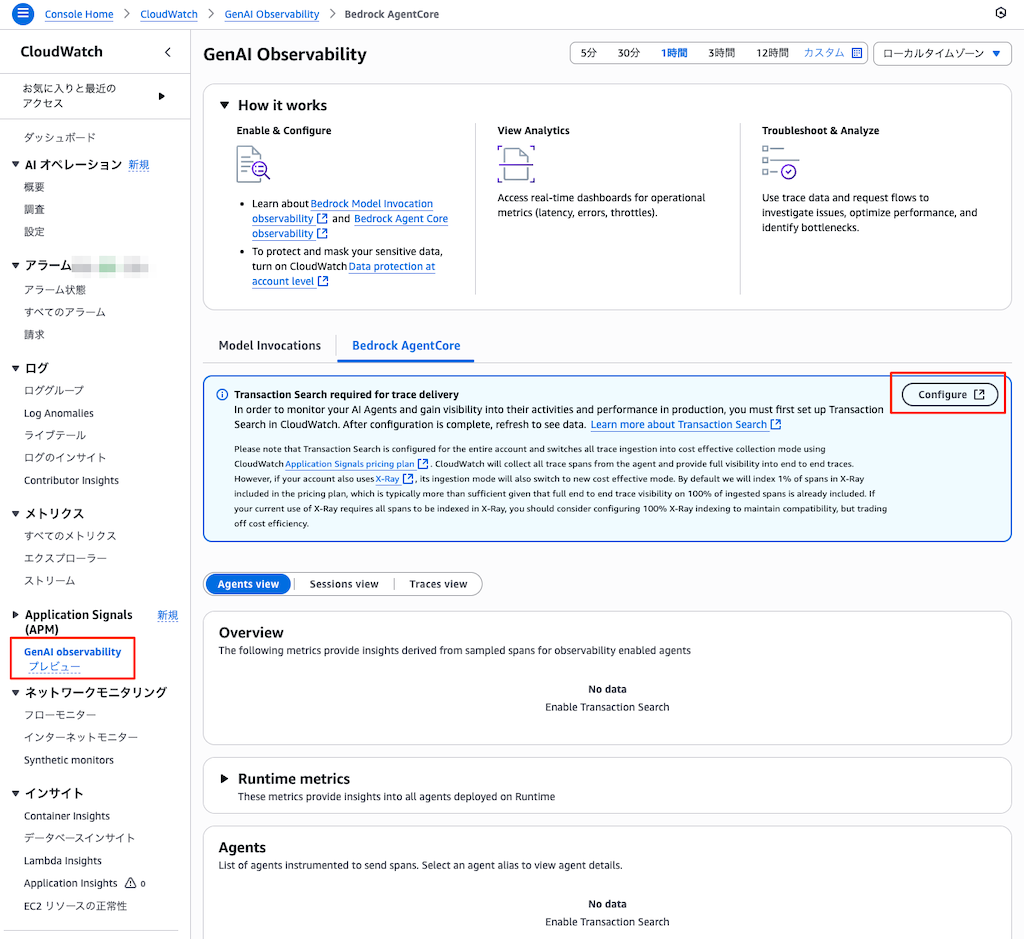Open Application Signals pricing plan link
Viewport: 1024px width, 939px height.
(x=350, y=464)
